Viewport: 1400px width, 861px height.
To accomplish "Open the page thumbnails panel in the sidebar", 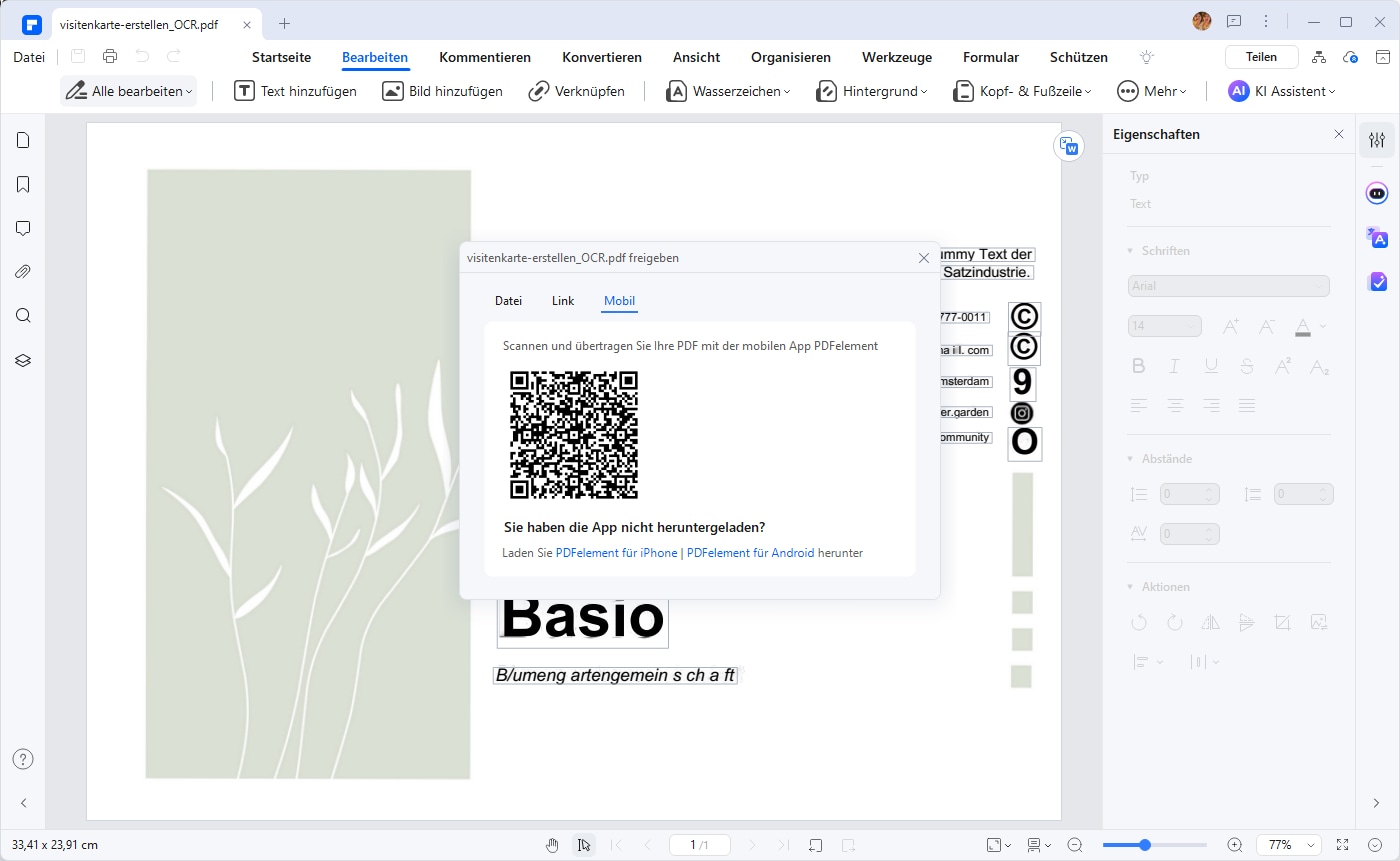I will 23,140.
